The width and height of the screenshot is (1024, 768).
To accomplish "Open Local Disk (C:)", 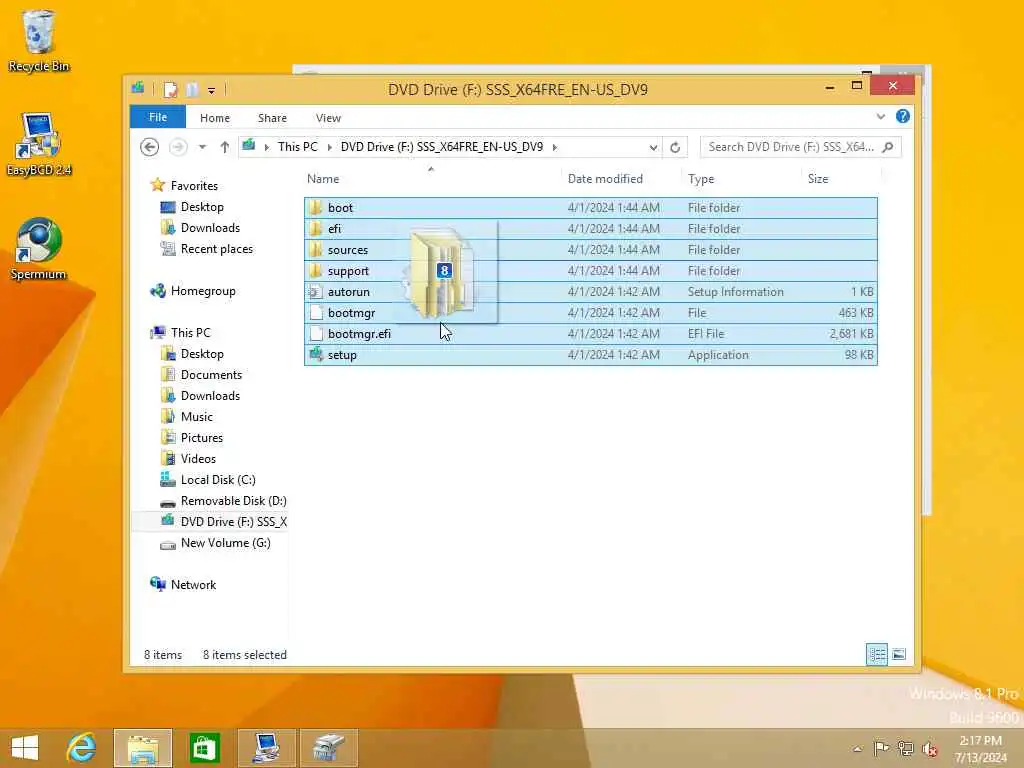I will [x=208, y=480].
